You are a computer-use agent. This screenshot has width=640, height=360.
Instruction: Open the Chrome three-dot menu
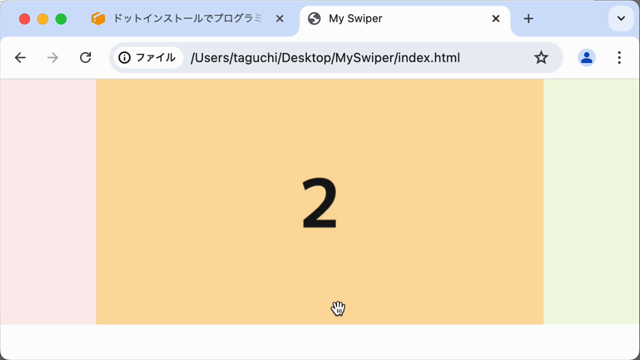tap(619, 58)
